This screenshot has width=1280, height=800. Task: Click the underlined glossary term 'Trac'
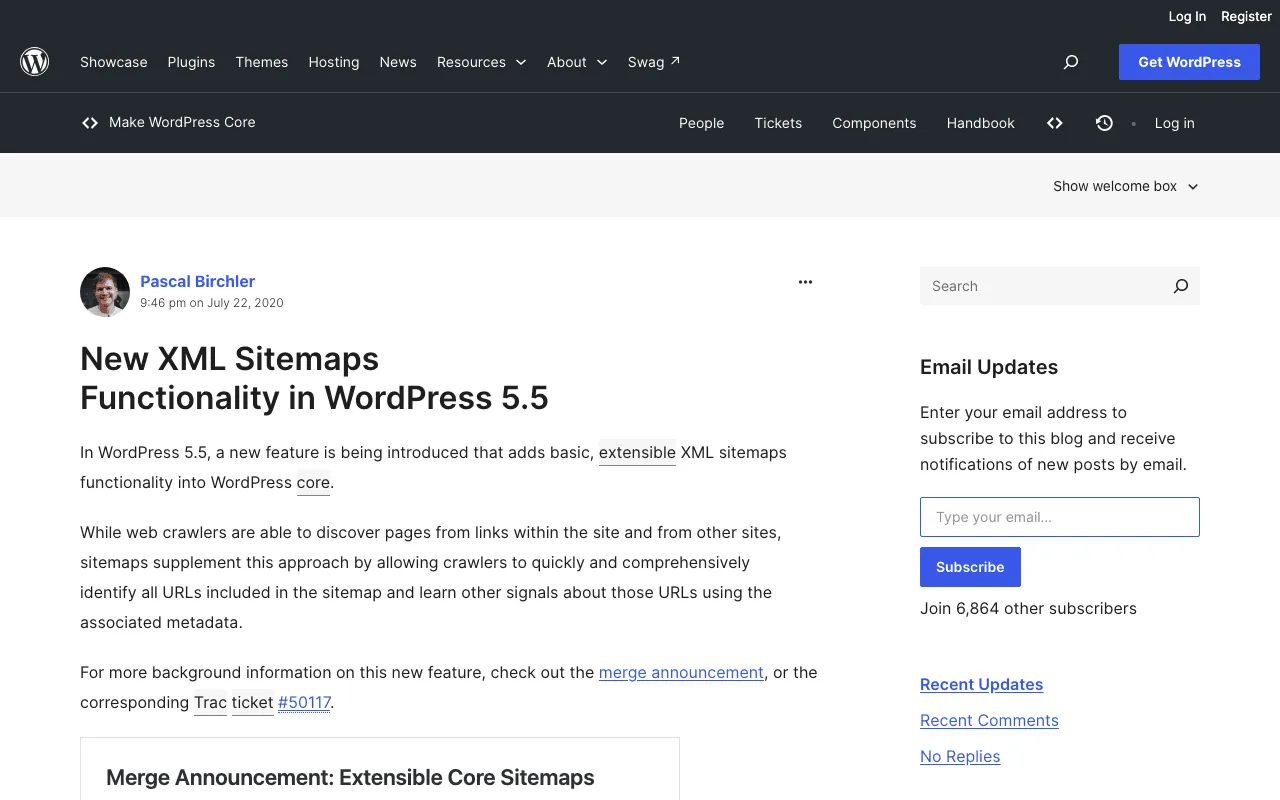[x=210, y=702]
